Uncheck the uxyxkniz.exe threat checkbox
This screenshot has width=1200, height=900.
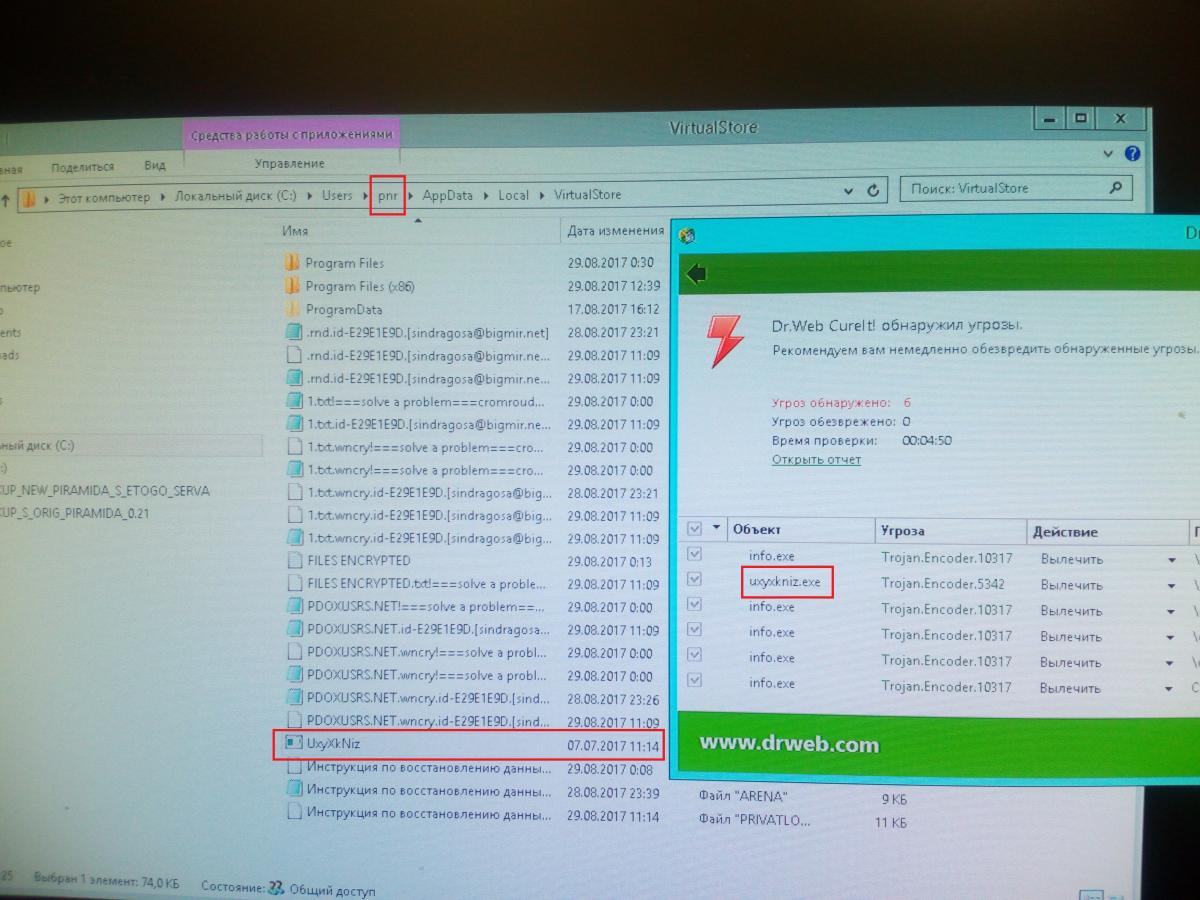694,579
